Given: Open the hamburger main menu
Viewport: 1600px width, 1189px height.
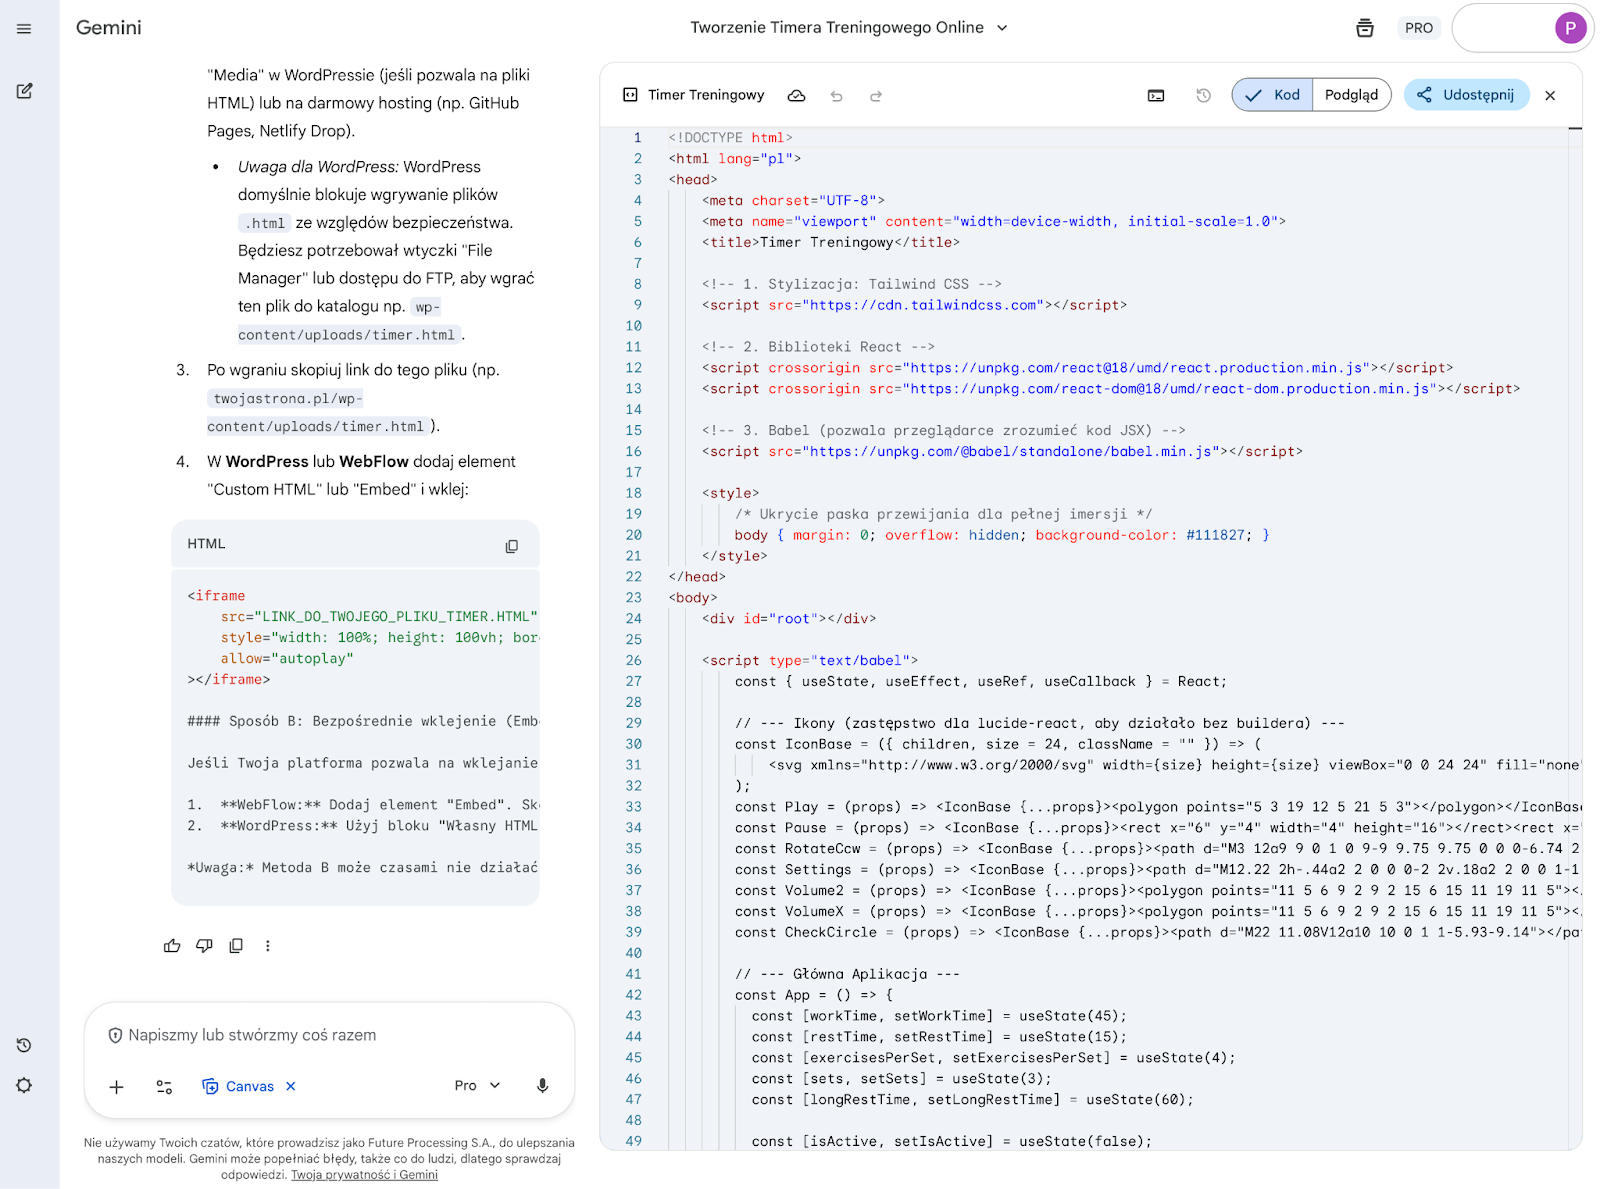Looking at the screenshot, I should 24,29.
